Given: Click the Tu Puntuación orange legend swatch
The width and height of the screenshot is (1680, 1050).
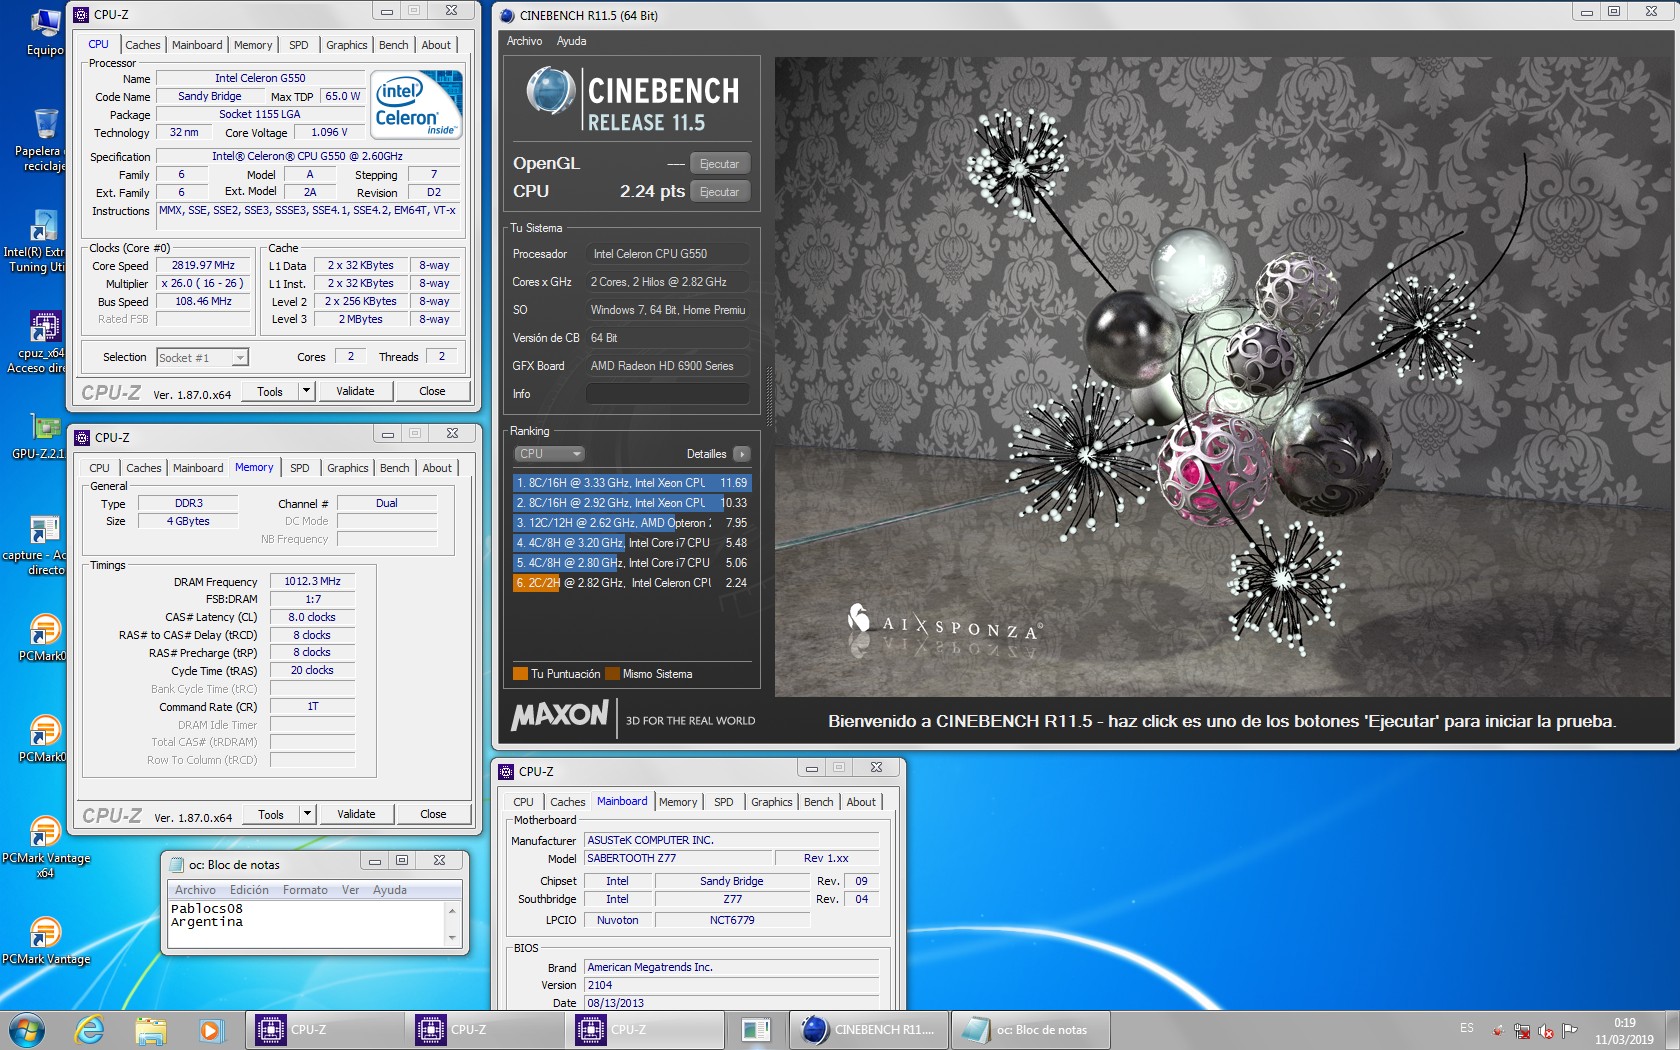Looking at the screenshot, I should click(520, 674).
